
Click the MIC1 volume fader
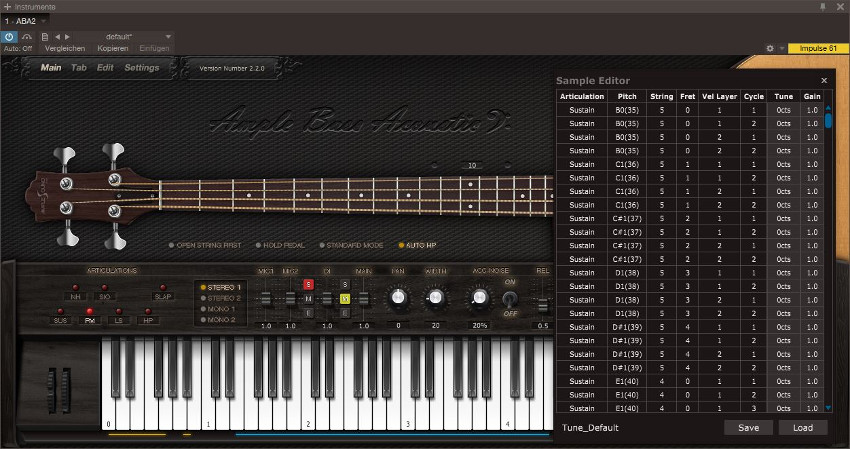[266, 299]
